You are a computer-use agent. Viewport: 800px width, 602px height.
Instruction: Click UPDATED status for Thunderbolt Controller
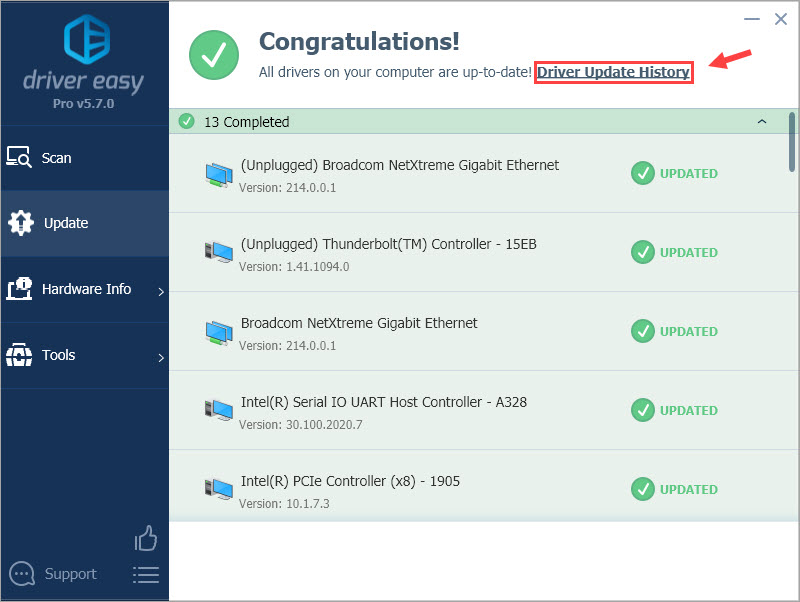pyautogui.click(x=674, y=253)
